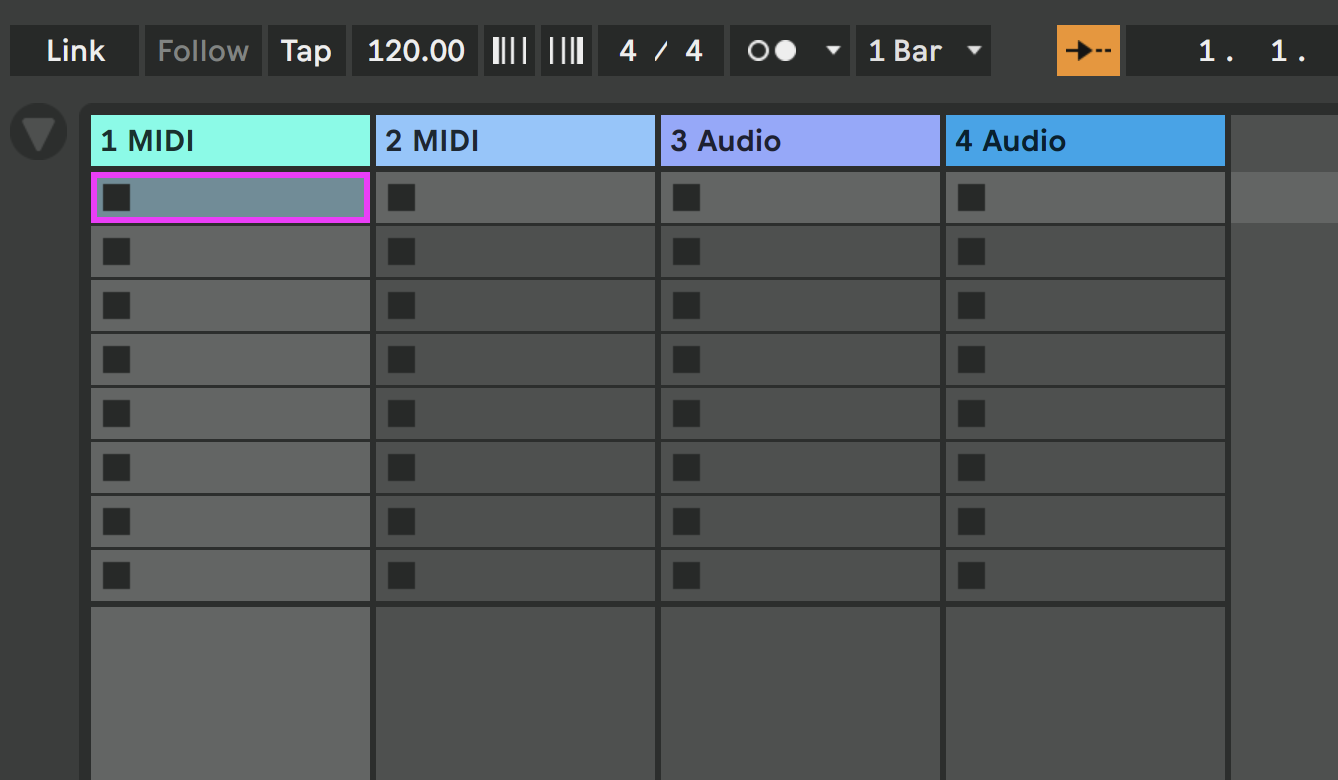The height and width of the screenshot is (780, 1338).
Task: Click the greyed-out Follow button
Action: tap(203, 51)
